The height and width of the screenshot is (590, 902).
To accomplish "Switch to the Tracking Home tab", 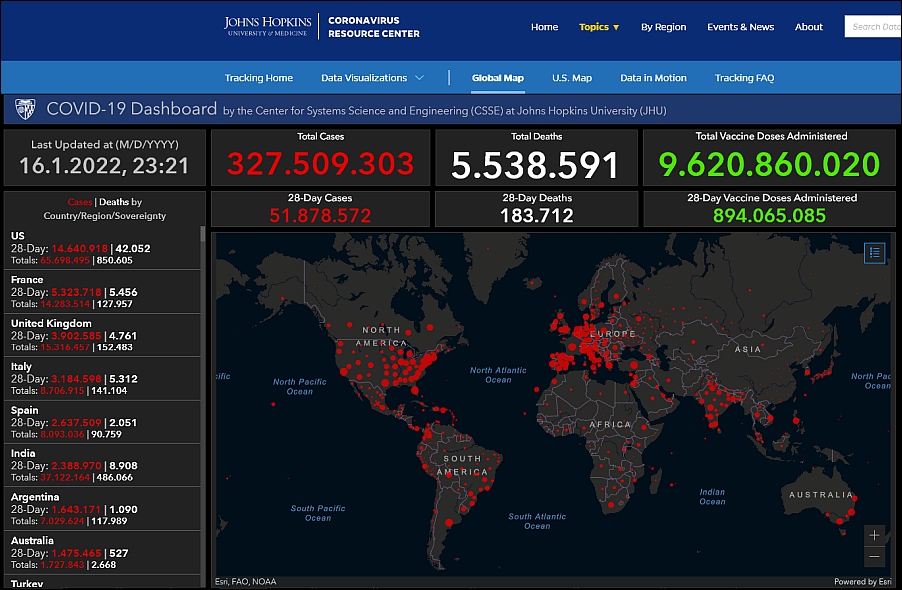I will [x=258, y=78].
